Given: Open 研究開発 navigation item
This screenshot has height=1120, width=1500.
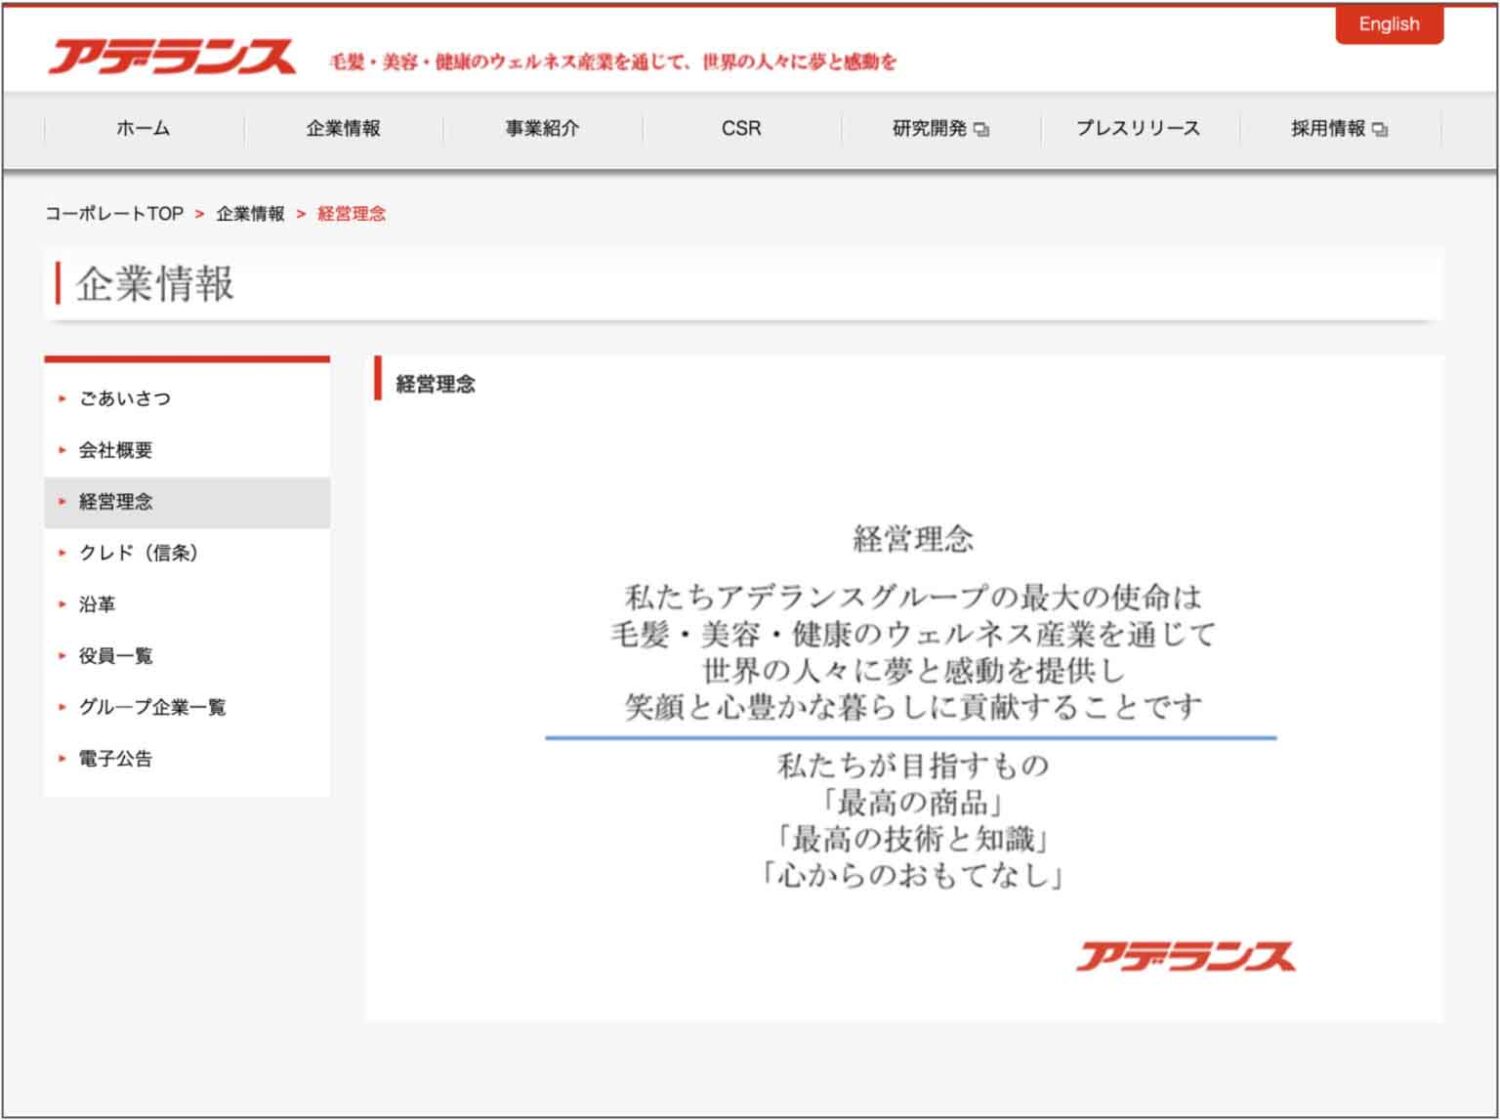Looking at the screenshot, I should (x=929, y=128).
